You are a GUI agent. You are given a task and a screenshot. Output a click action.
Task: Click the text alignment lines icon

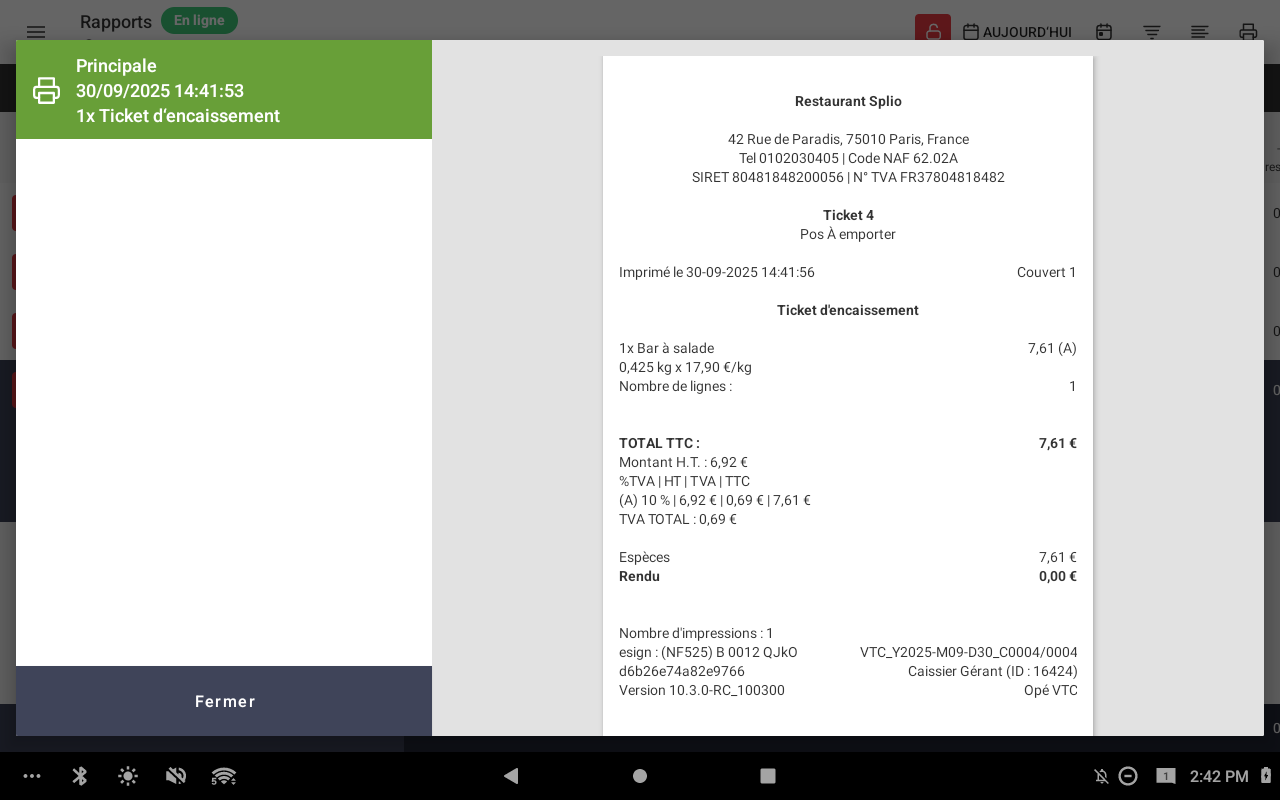(x=1200, y=32)
